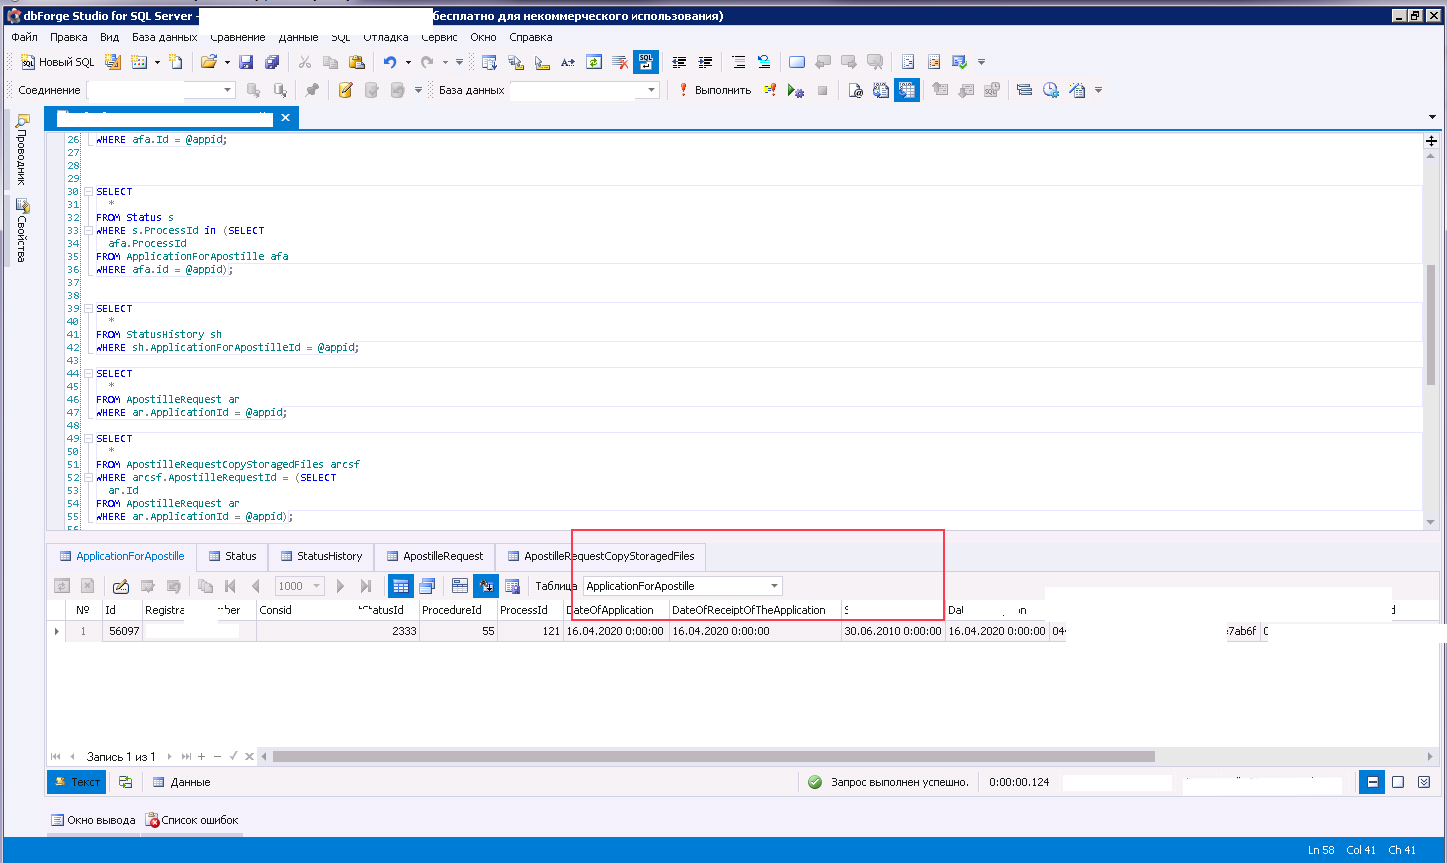Open the Файл menu
Viewport: 1447px width, 863px height.
click(x=25, y=37)
